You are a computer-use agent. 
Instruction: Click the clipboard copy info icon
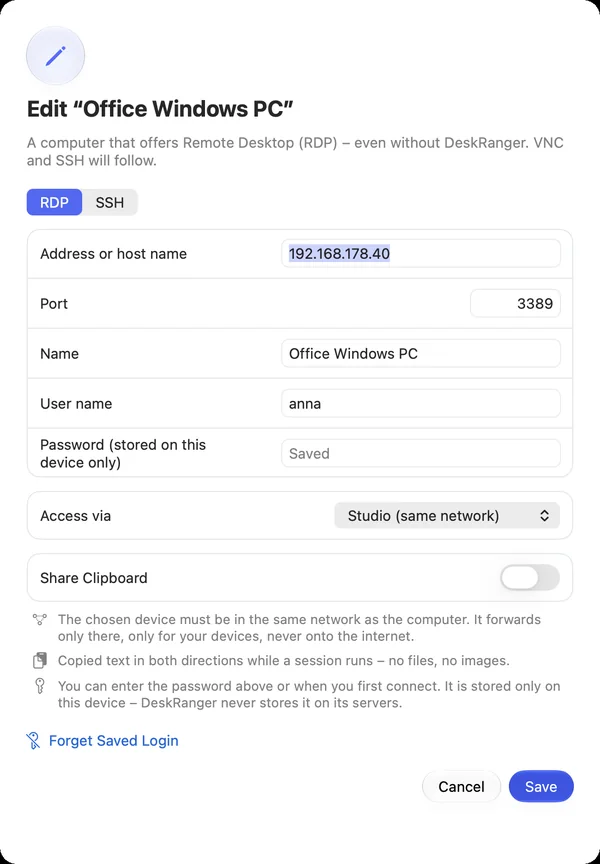[x=40, y=660]
